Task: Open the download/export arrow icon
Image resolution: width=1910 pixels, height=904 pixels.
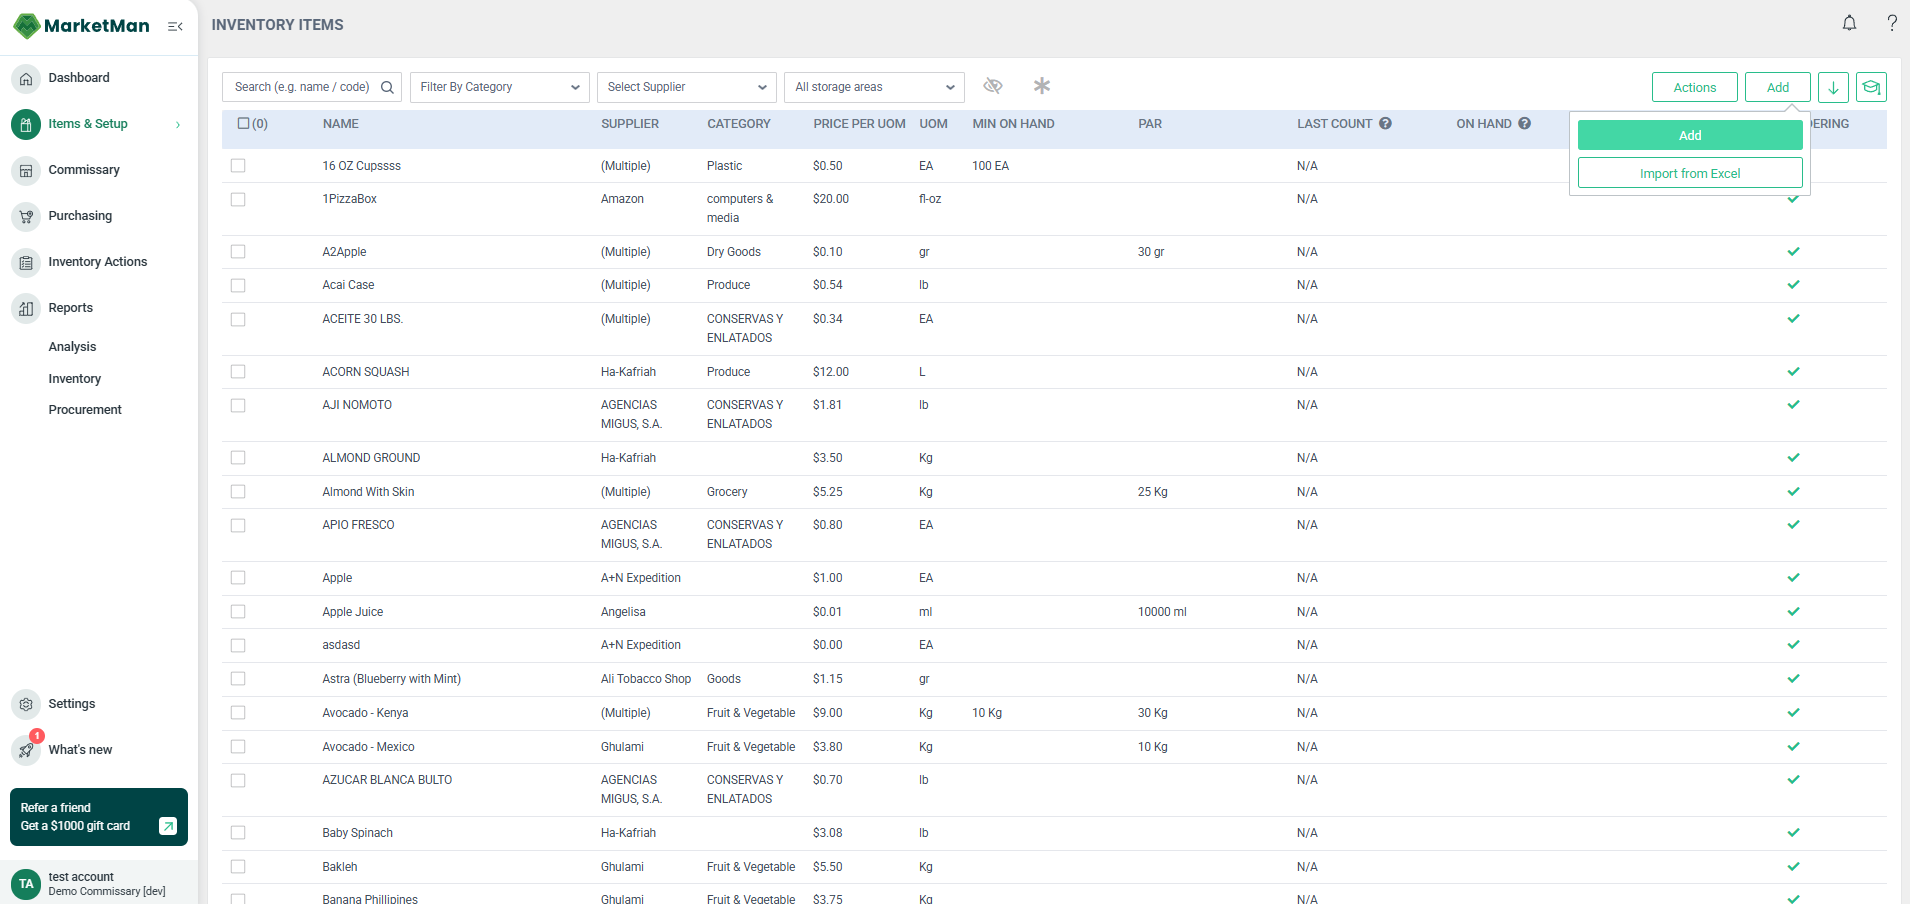Action: (x=1833, y=87)
